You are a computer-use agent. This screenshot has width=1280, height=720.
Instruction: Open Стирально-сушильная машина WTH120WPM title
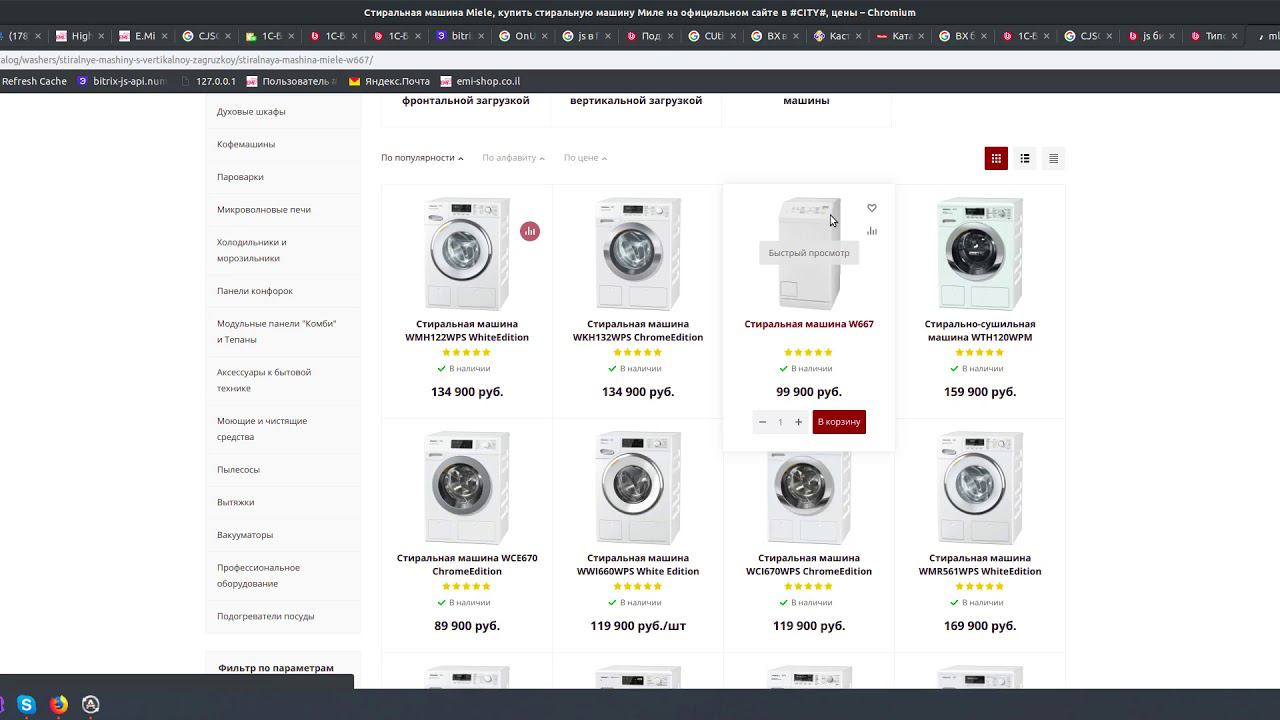point(980,331)
